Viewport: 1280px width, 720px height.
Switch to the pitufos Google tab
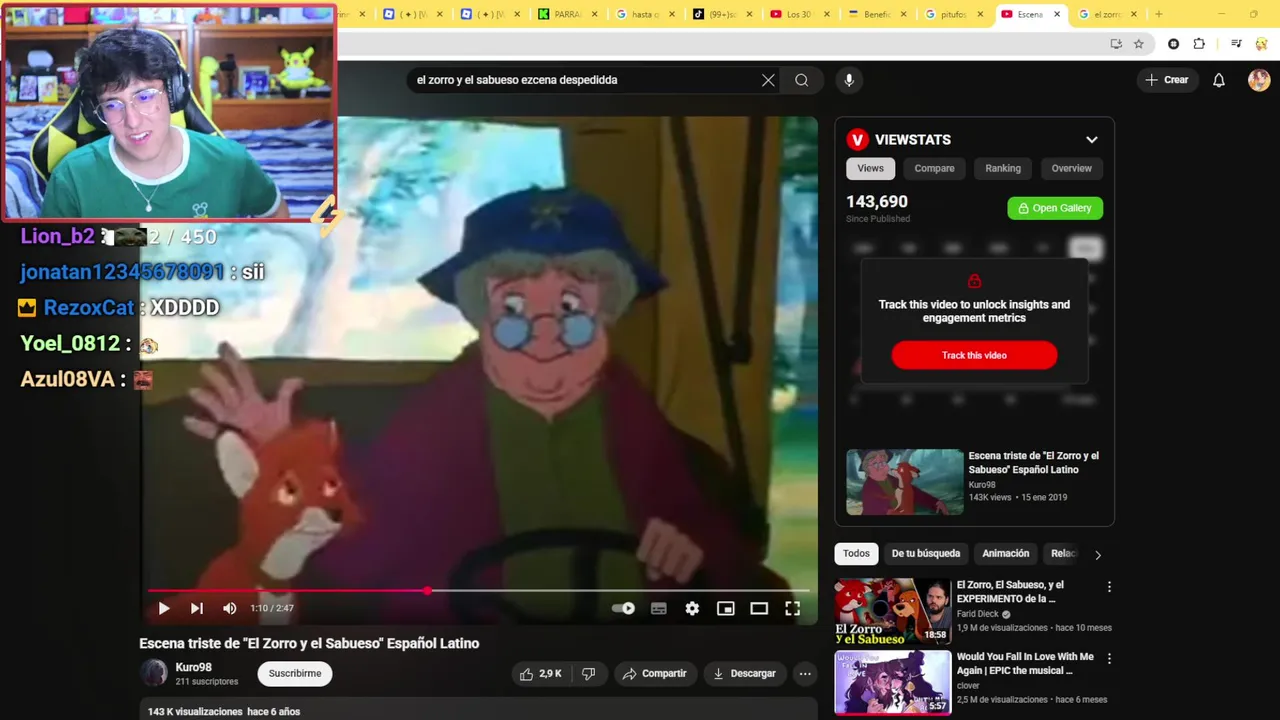956,14
